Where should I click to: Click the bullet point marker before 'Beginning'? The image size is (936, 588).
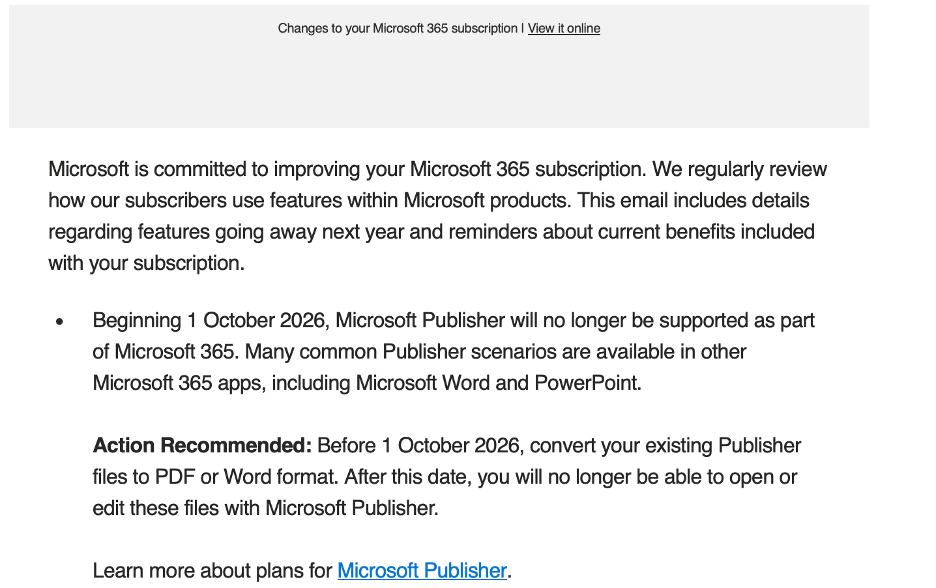click(59, 322)
